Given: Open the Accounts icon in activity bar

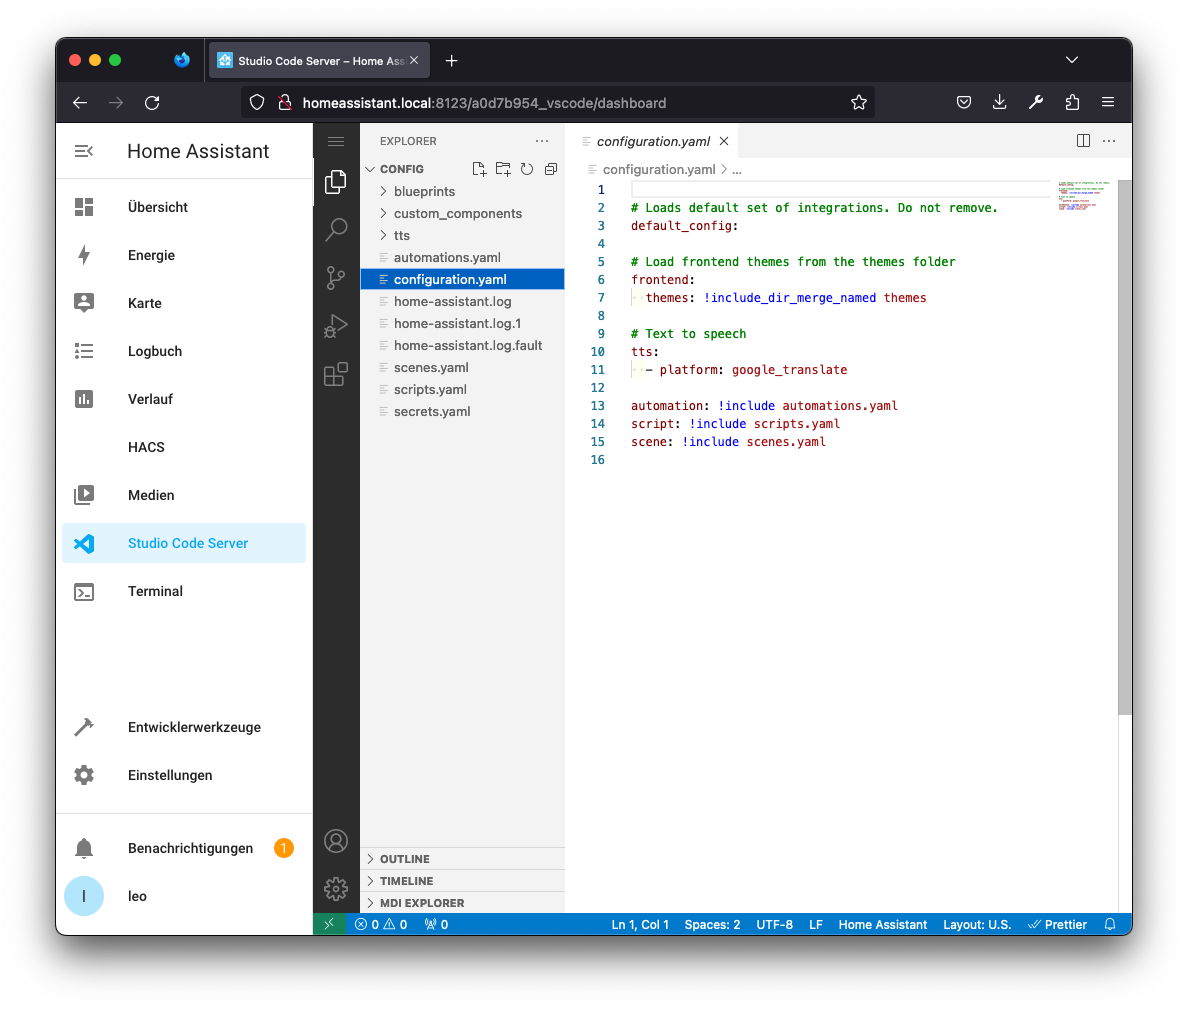Looking at the screenshot, I should click(x=336, y=841).
